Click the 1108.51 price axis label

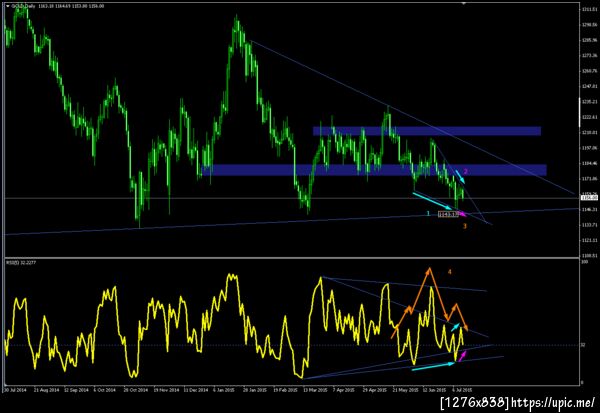(x=589, y=255)
